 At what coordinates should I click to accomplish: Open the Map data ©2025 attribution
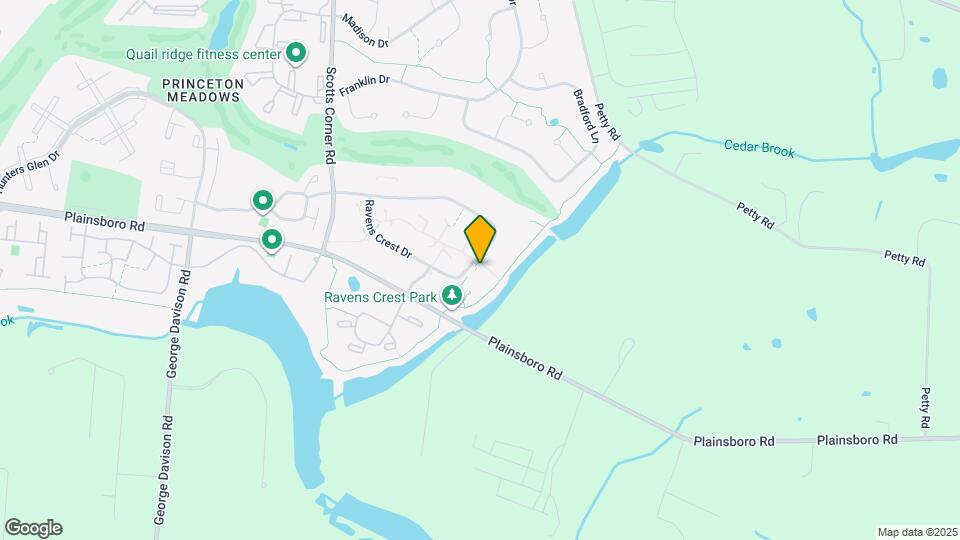click(x=917, y=533)
